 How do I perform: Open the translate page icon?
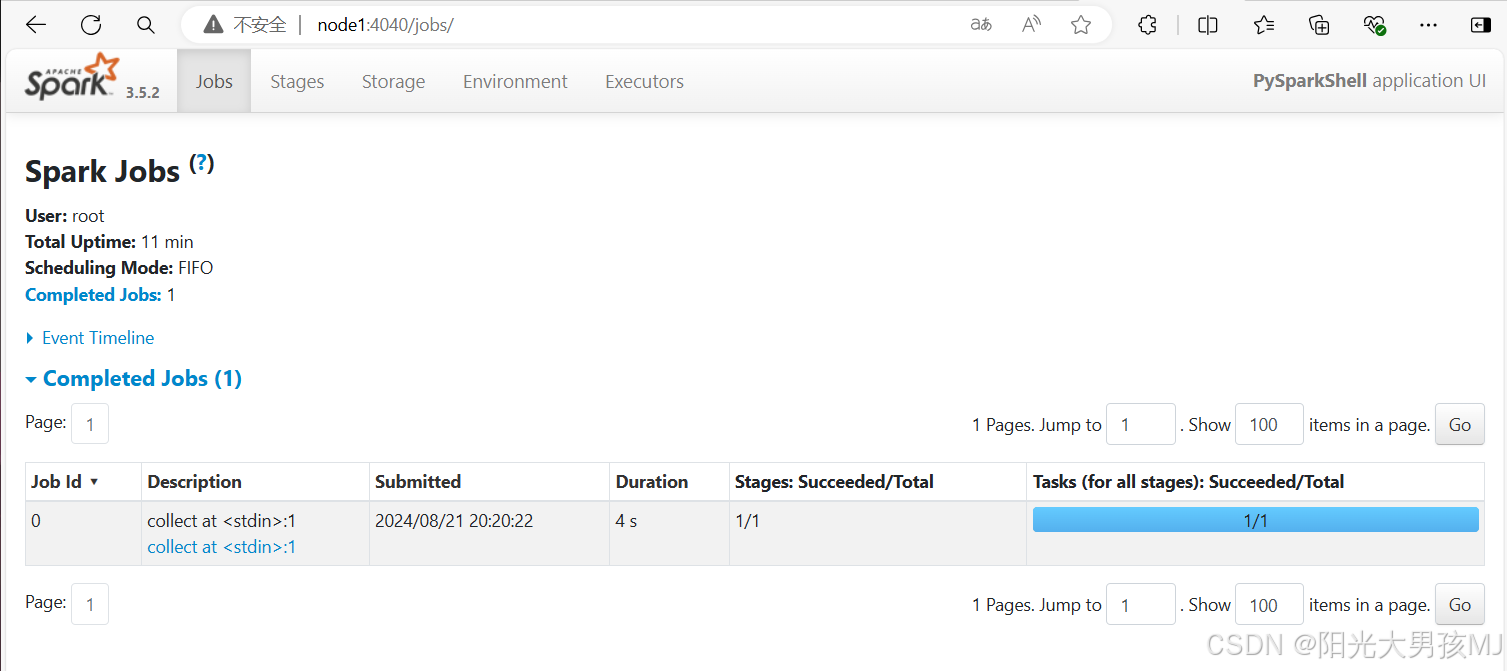click(981, 25)
